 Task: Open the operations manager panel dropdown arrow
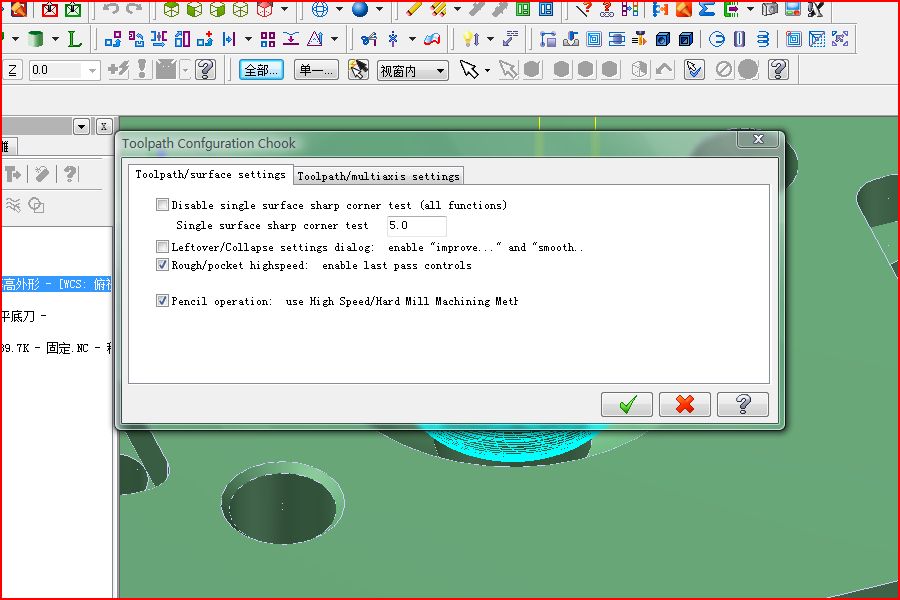pyautogui.click(x=82, y=126)
